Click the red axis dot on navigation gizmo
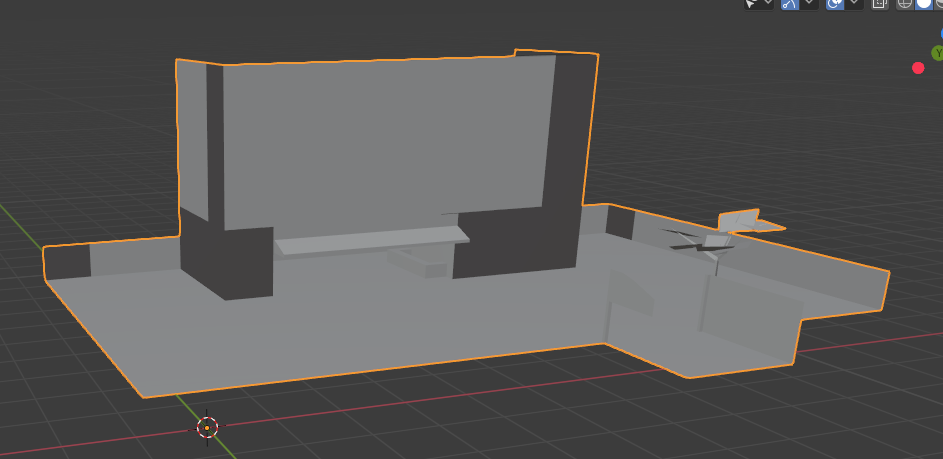The width and height of the screenshot is (943, 459). tap(918, 68)
